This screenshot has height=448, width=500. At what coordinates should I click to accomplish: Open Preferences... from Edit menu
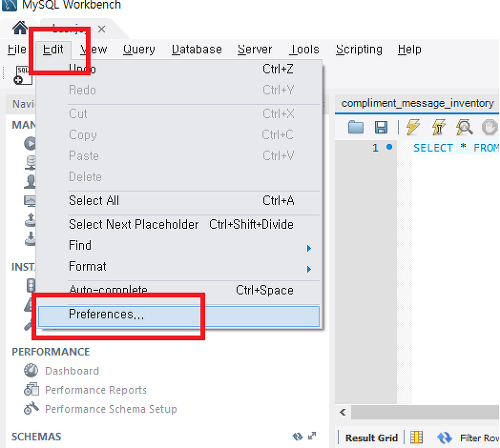click(x=179, y=316)
